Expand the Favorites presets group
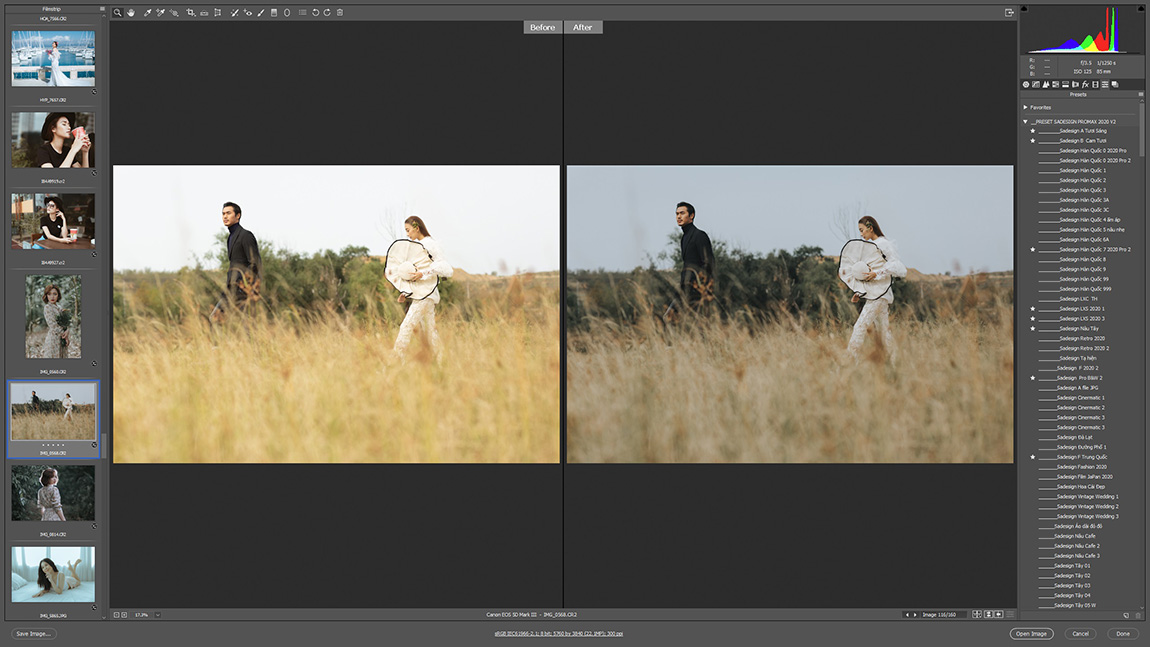1150x647 pixels. (x=1026, y=107)
